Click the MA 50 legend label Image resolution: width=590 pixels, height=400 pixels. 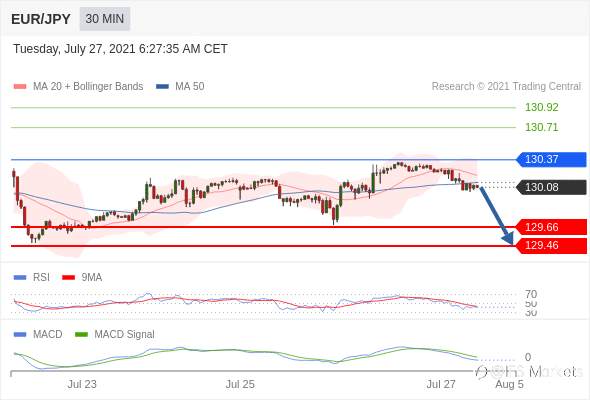point(190,86)
